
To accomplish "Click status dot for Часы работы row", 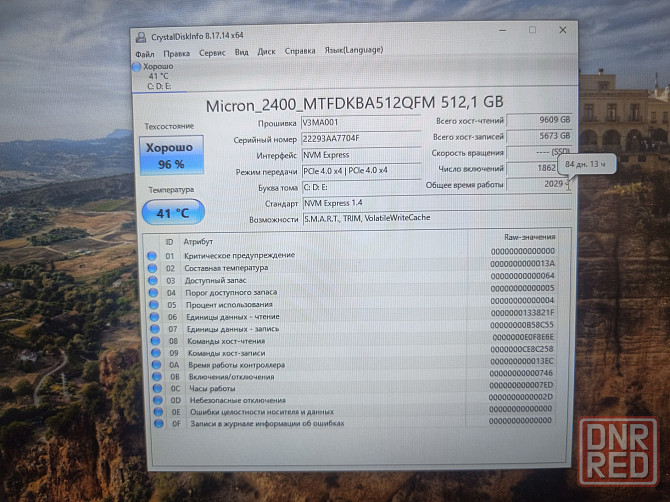I will click(x=157, y=388).
